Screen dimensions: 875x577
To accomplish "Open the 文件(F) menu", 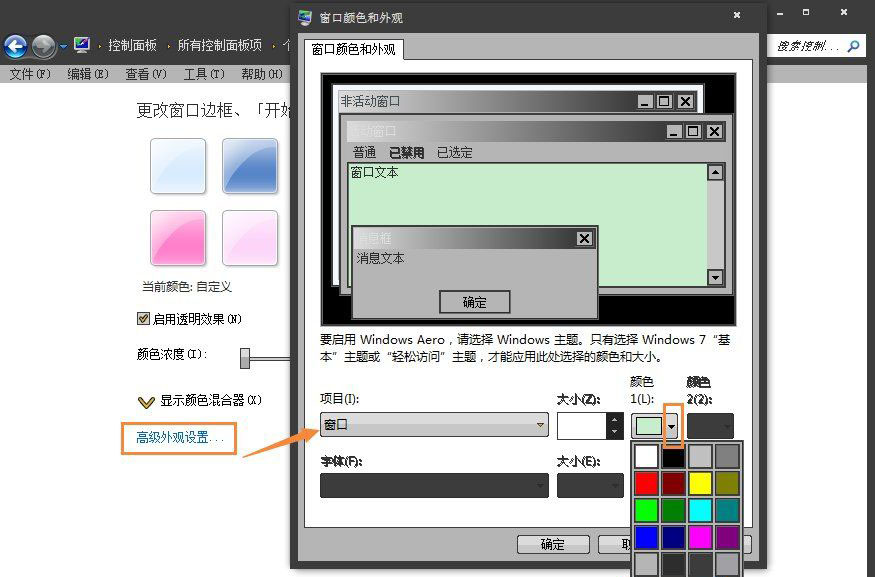I will click(30, 74).
